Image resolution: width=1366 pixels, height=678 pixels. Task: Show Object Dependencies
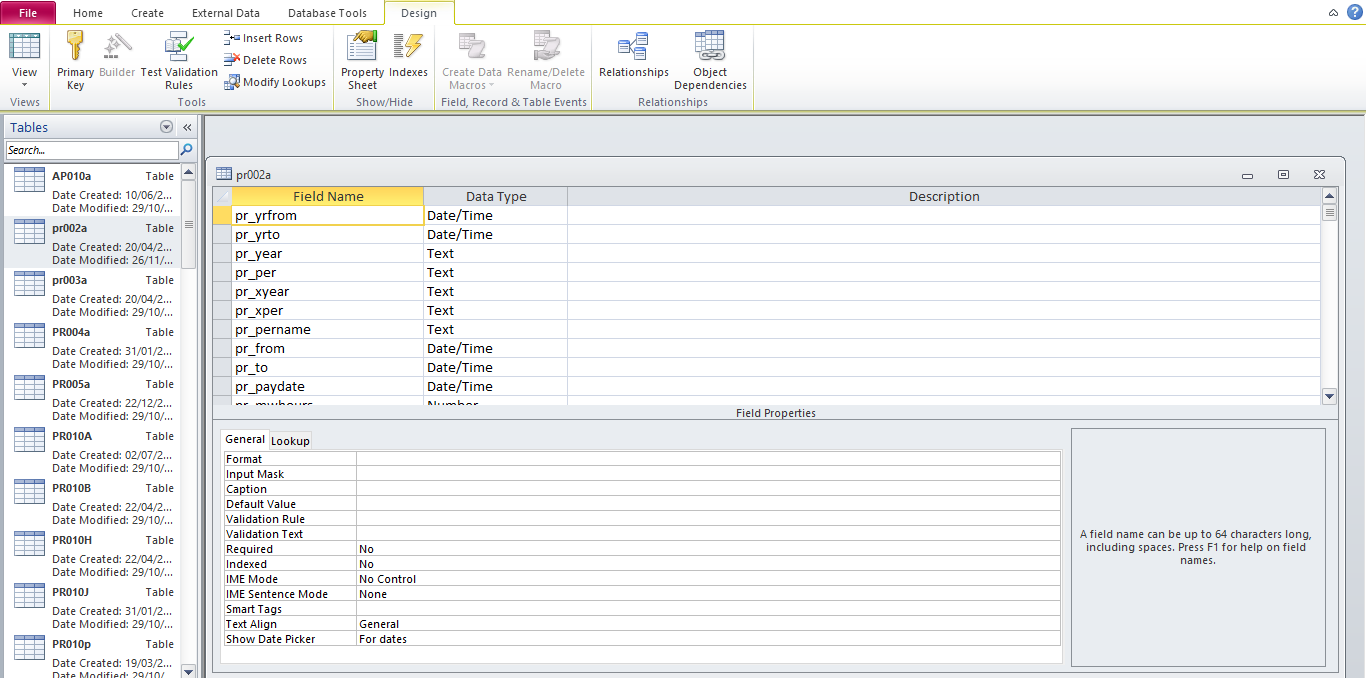pos(710,48)
